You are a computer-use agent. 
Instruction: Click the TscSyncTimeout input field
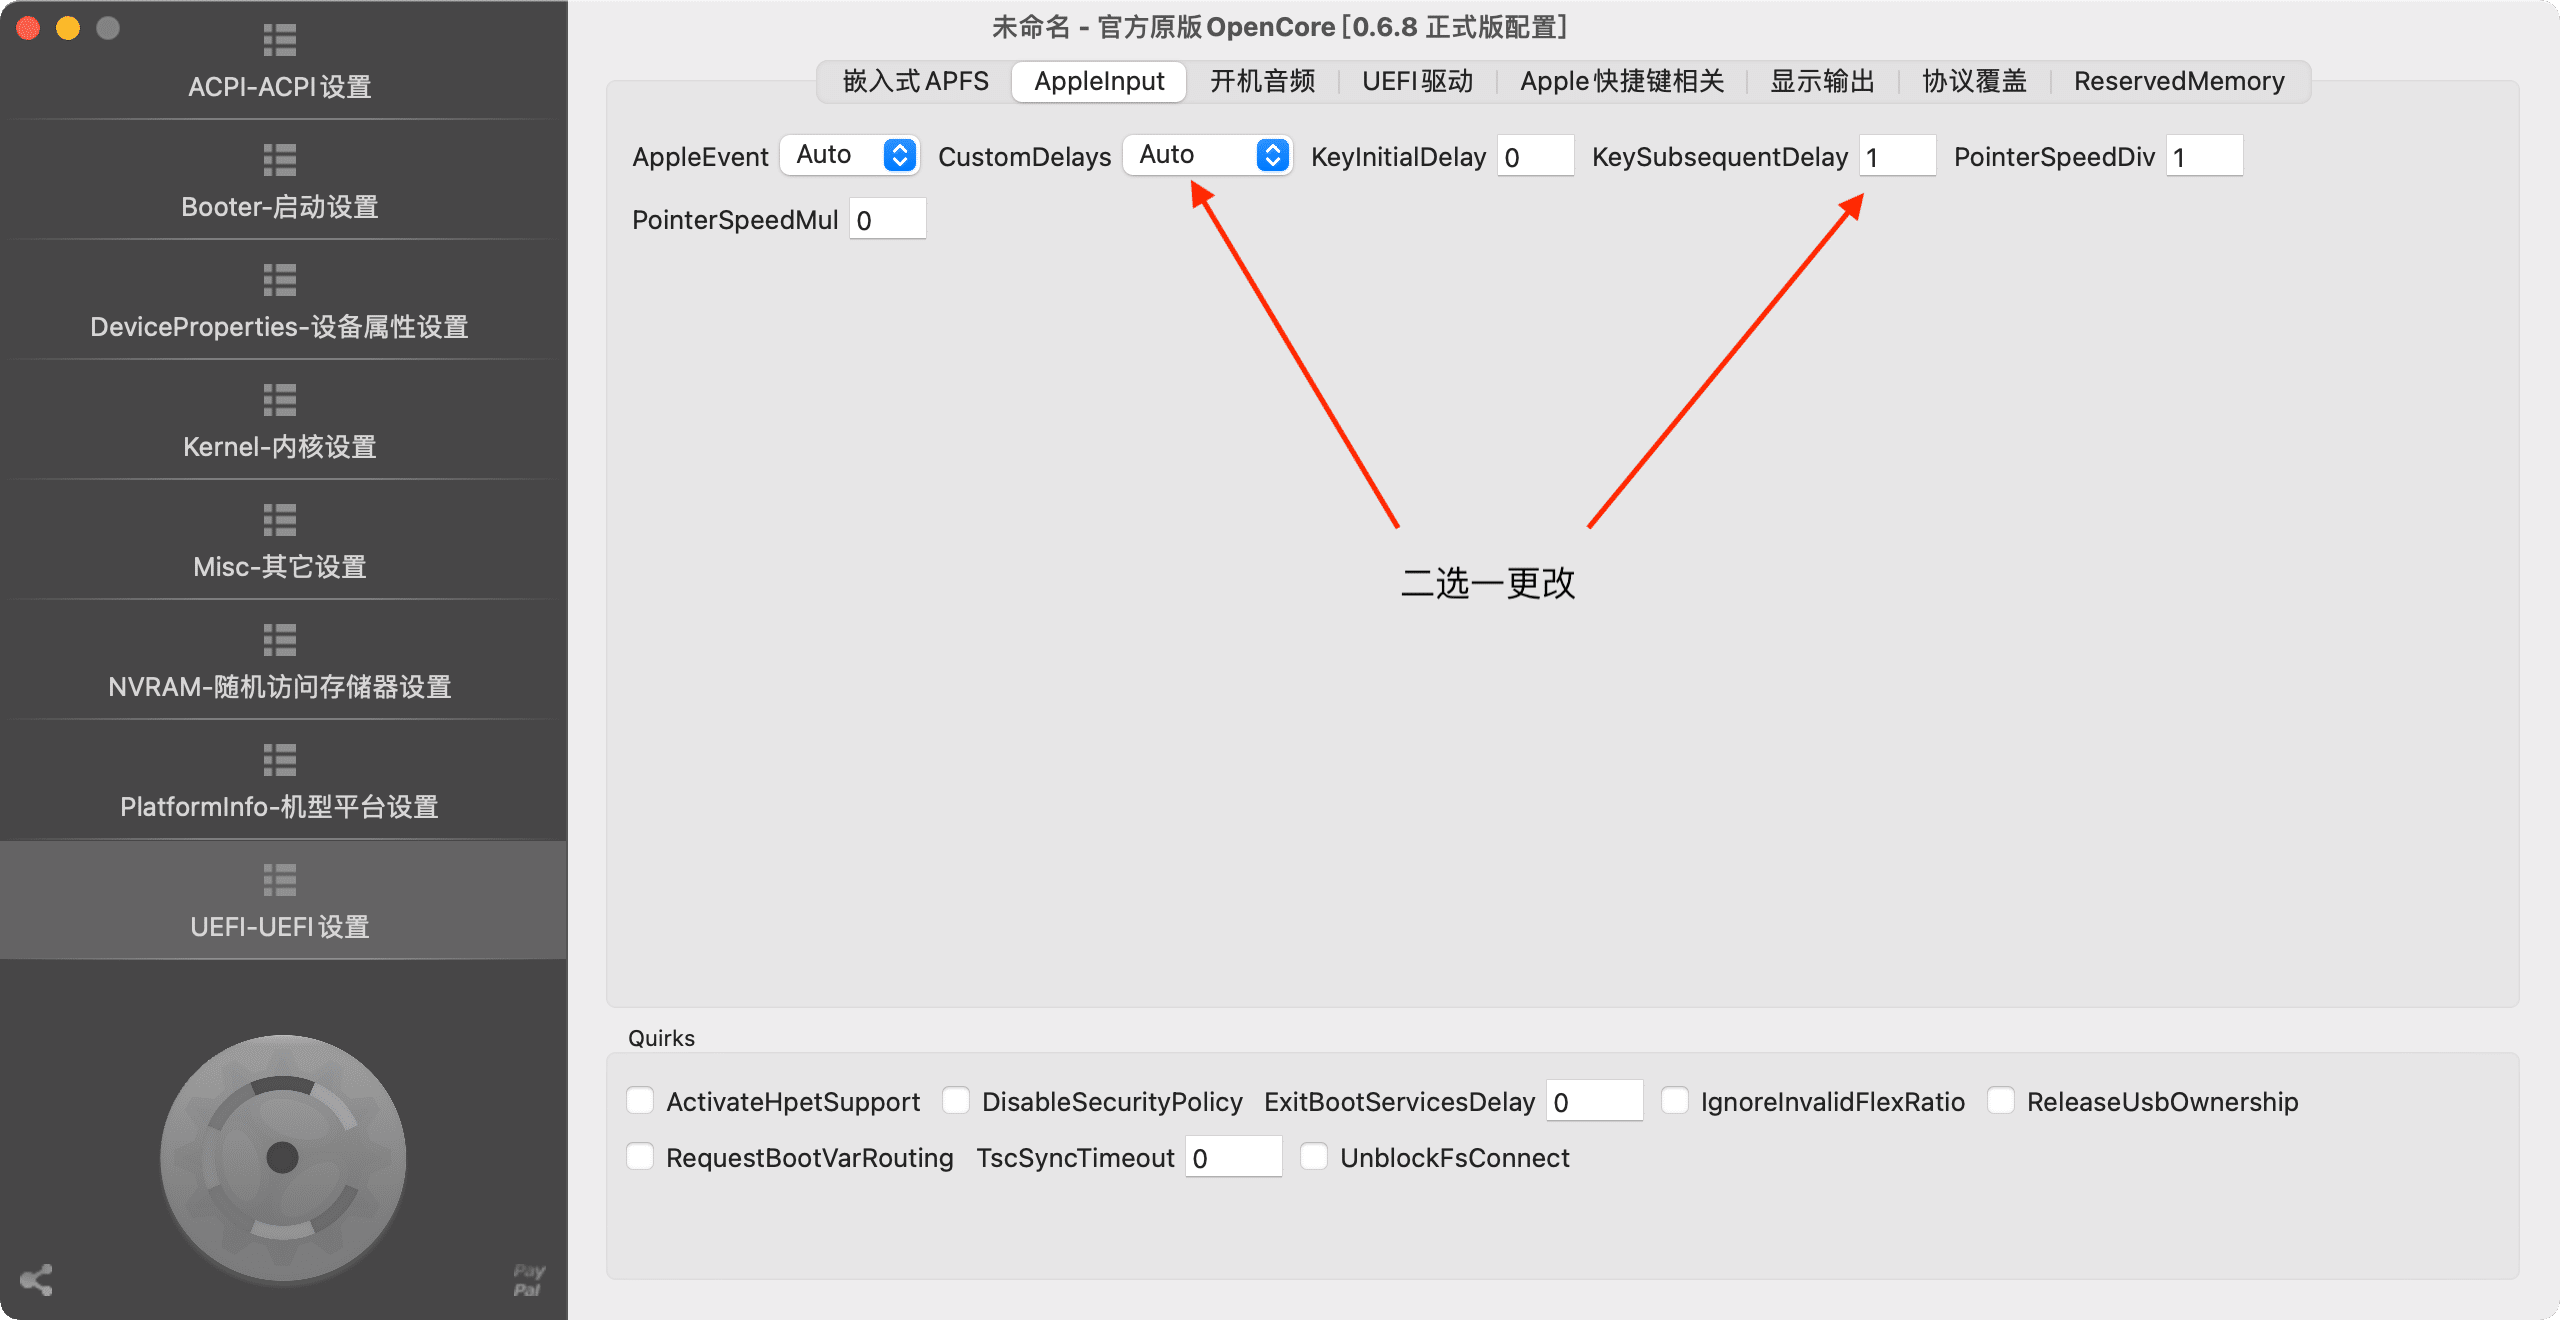(1234, 1157)
